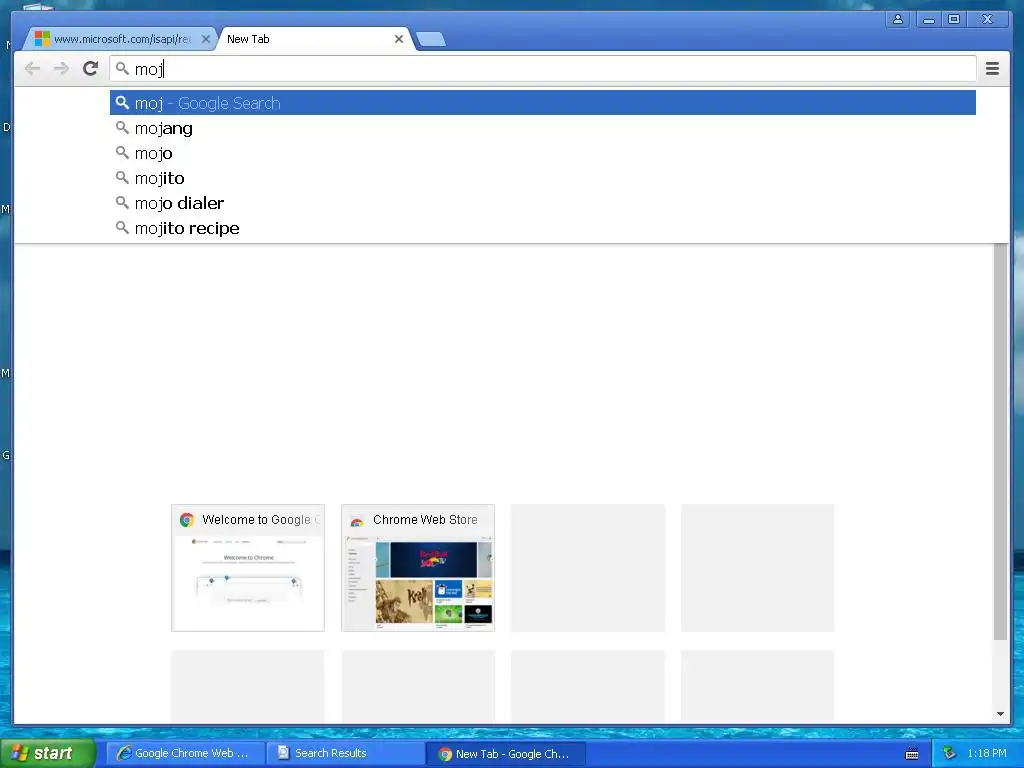
Task: Select the 'mojo dialer' suggestion
Action: [543, 203]
